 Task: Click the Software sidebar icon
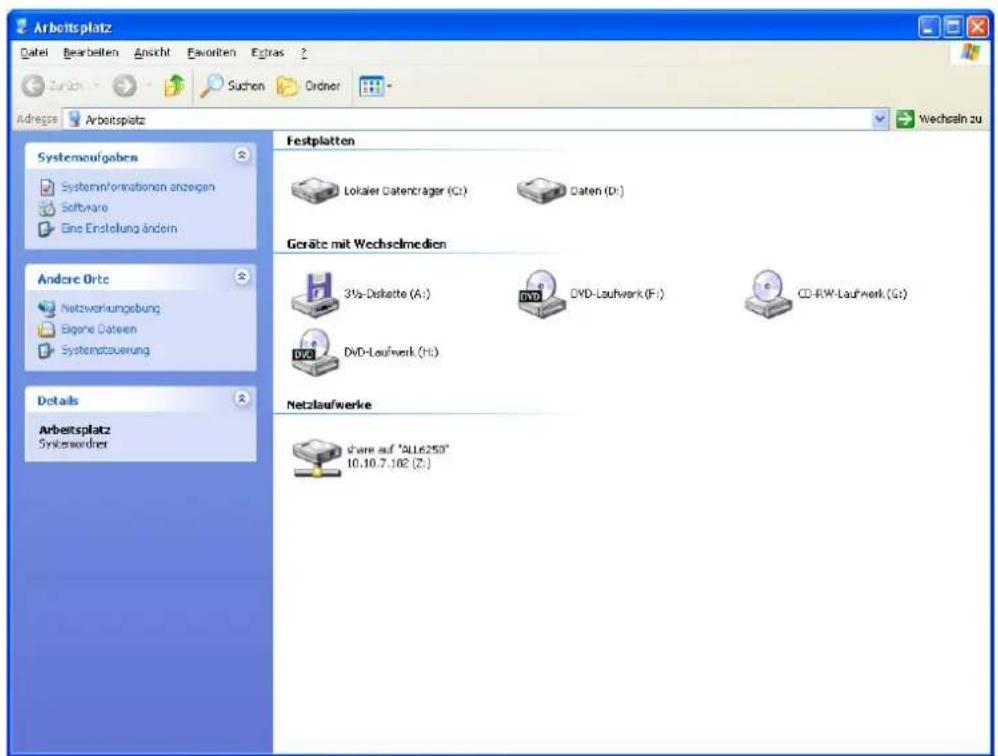point(47,208)
